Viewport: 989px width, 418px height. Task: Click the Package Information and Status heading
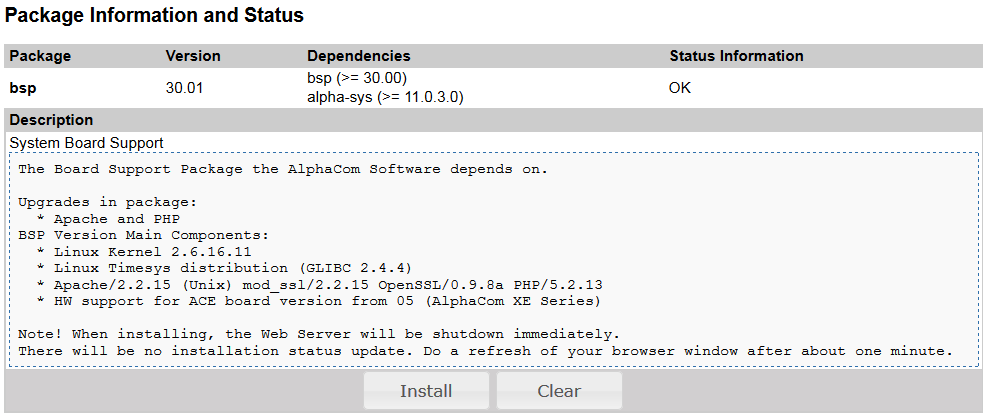tap(154, 16)
